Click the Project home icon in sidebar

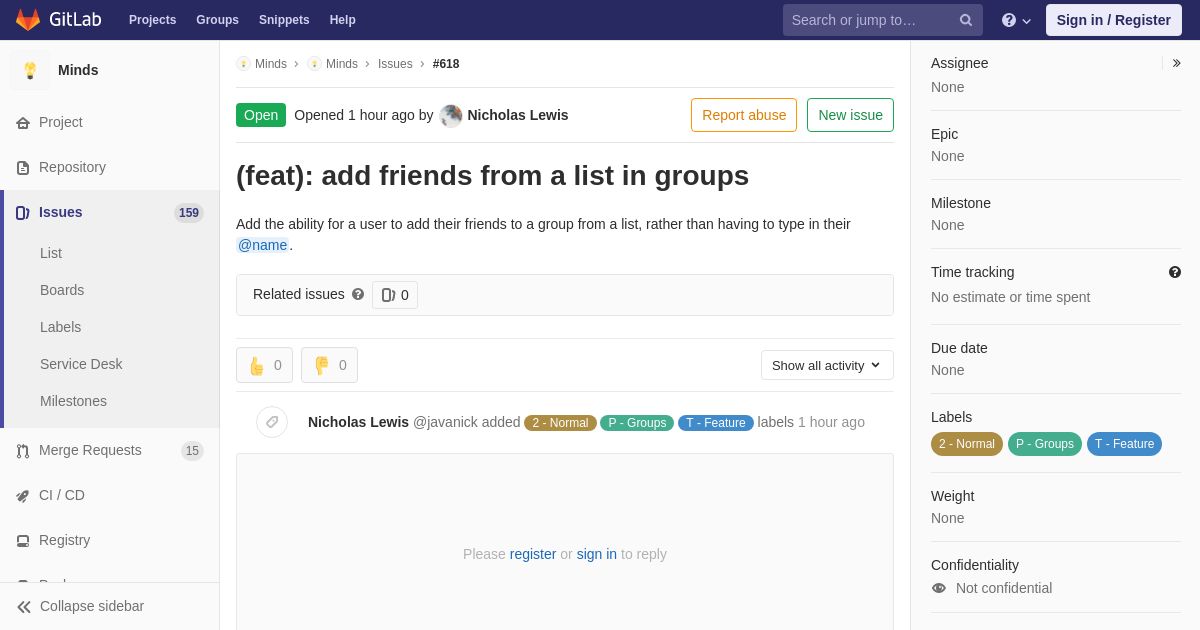(23, 123)
